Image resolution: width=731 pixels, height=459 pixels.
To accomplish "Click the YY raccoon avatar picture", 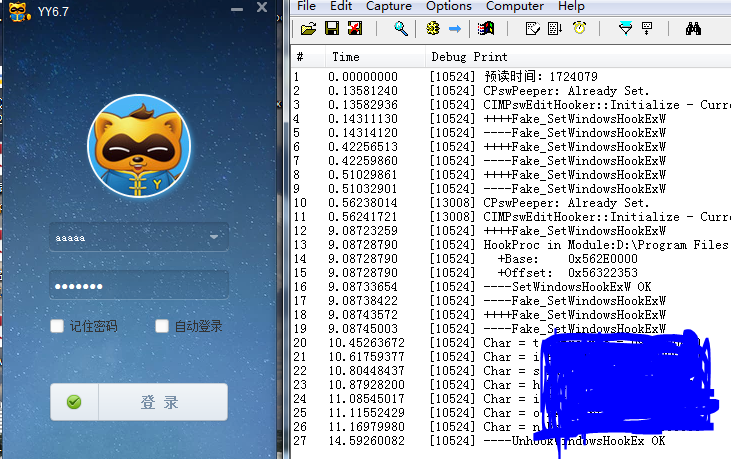I will click(x=139, y=146).
